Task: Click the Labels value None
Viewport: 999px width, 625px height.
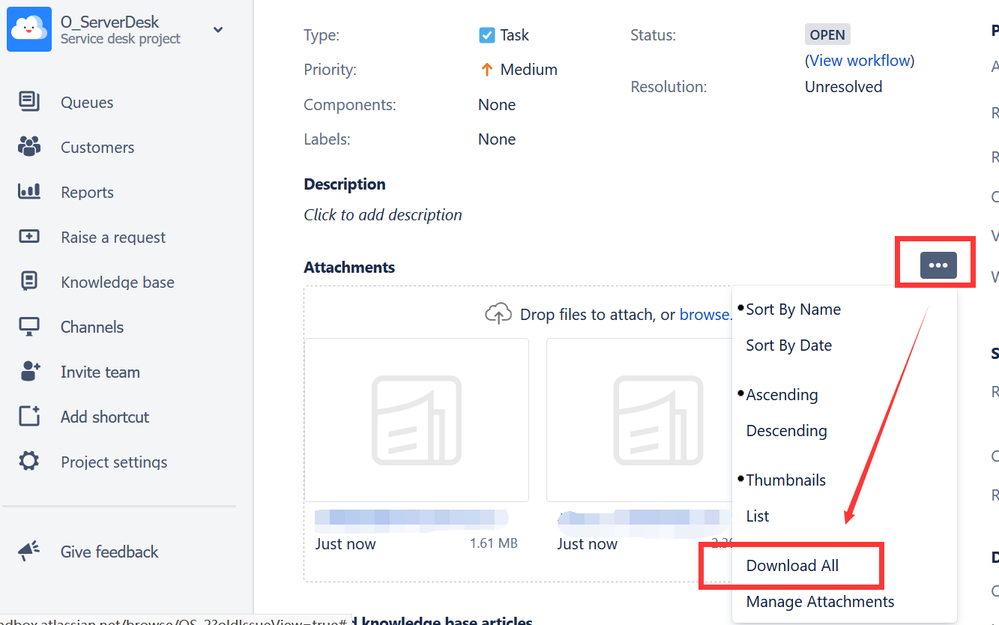Action: click(496, 139)
